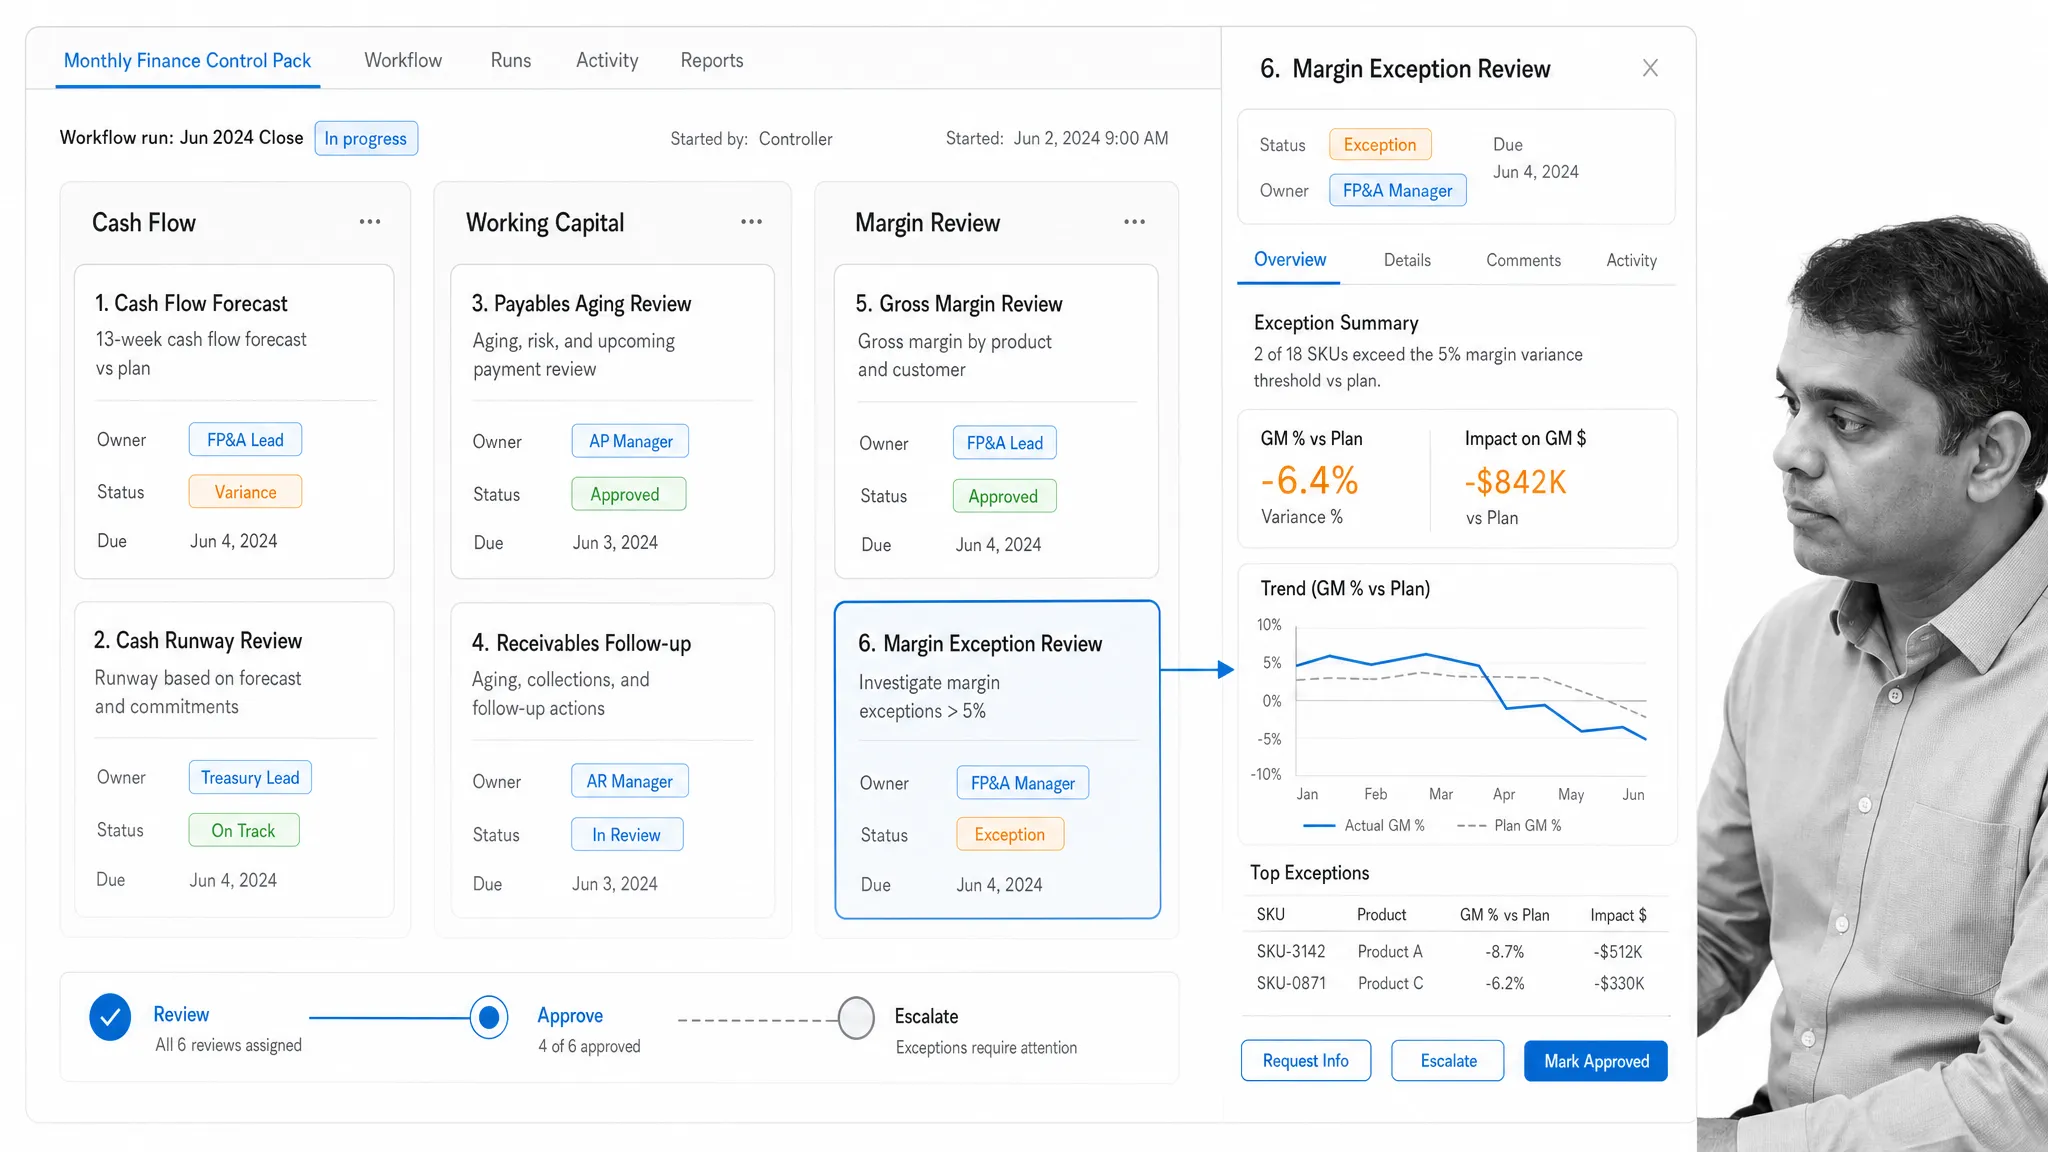2048x1152 pixels.
Task: Open the Activity tab in top navigation
Action: [607, 60]
